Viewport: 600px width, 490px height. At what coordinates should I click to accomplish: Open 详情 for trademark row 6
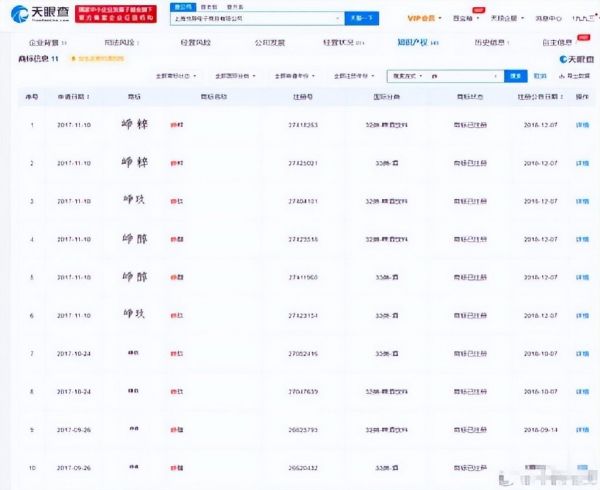click(x=582, y=316)
